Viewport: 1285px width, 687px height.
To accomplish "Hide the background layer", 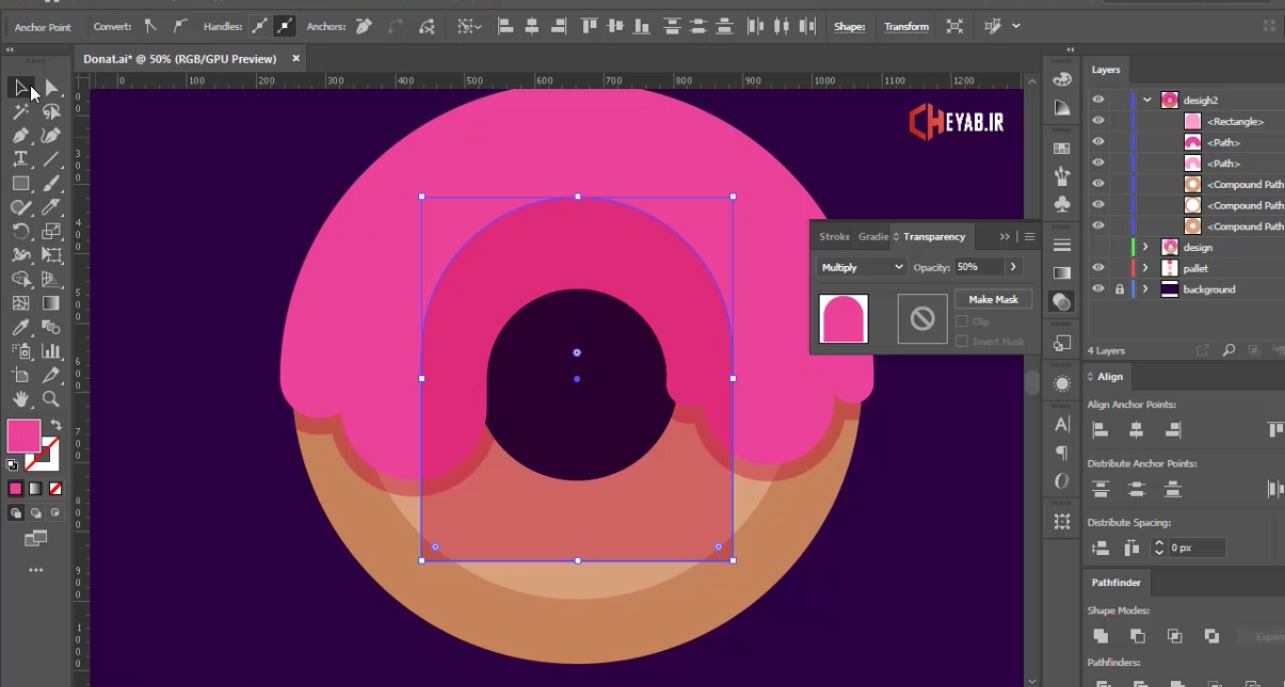I will [x=1098, y=289].
